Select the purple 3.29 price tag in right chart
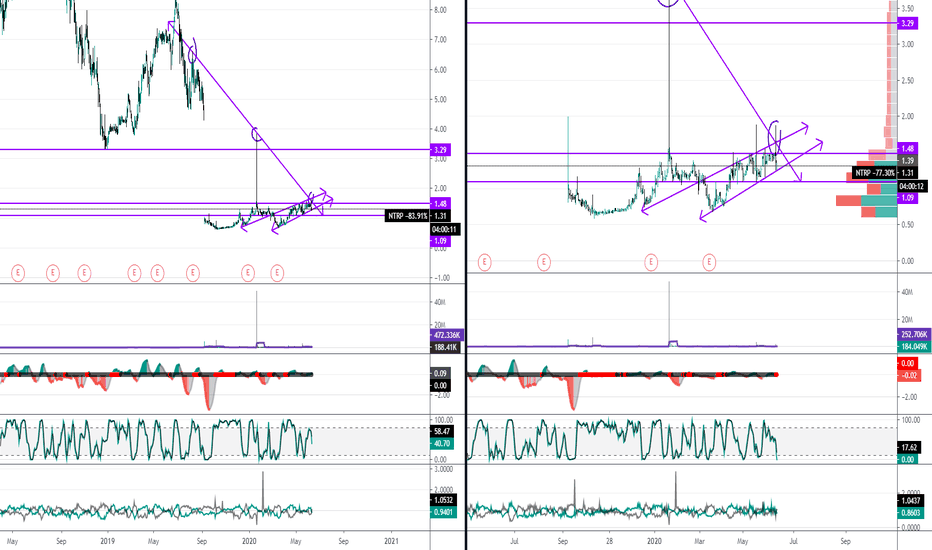Screen dimensions: 932x550 point(907,23)
